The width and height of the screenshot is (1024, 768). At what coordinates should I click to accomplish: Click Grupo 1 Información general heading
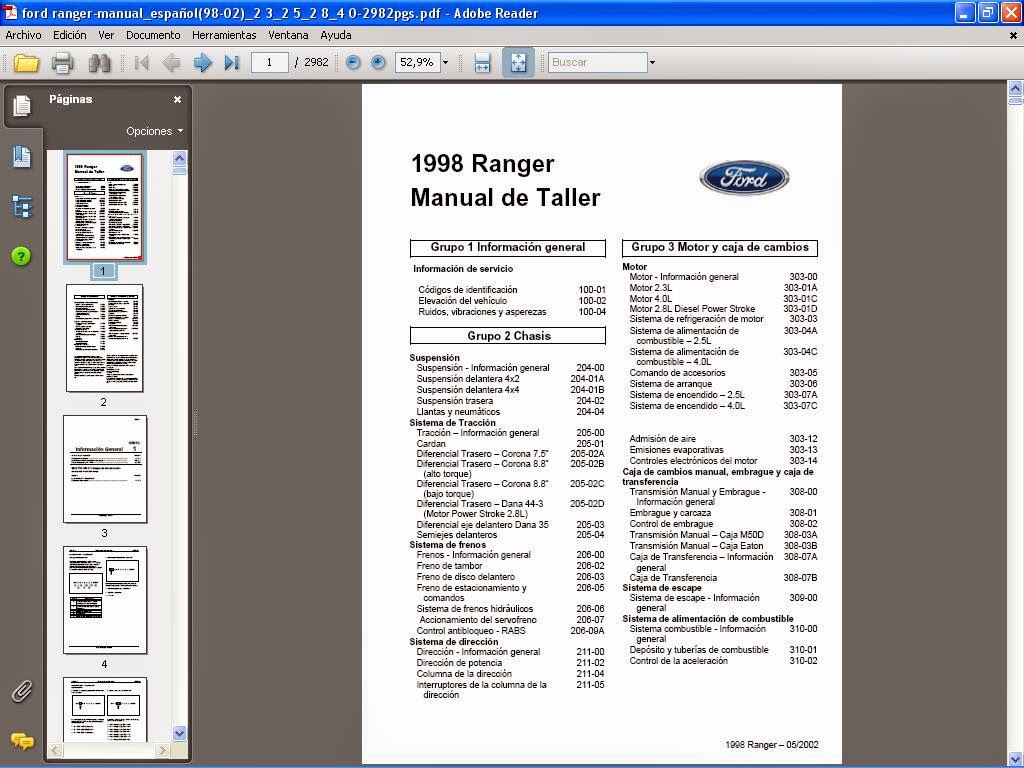(507, 248)
